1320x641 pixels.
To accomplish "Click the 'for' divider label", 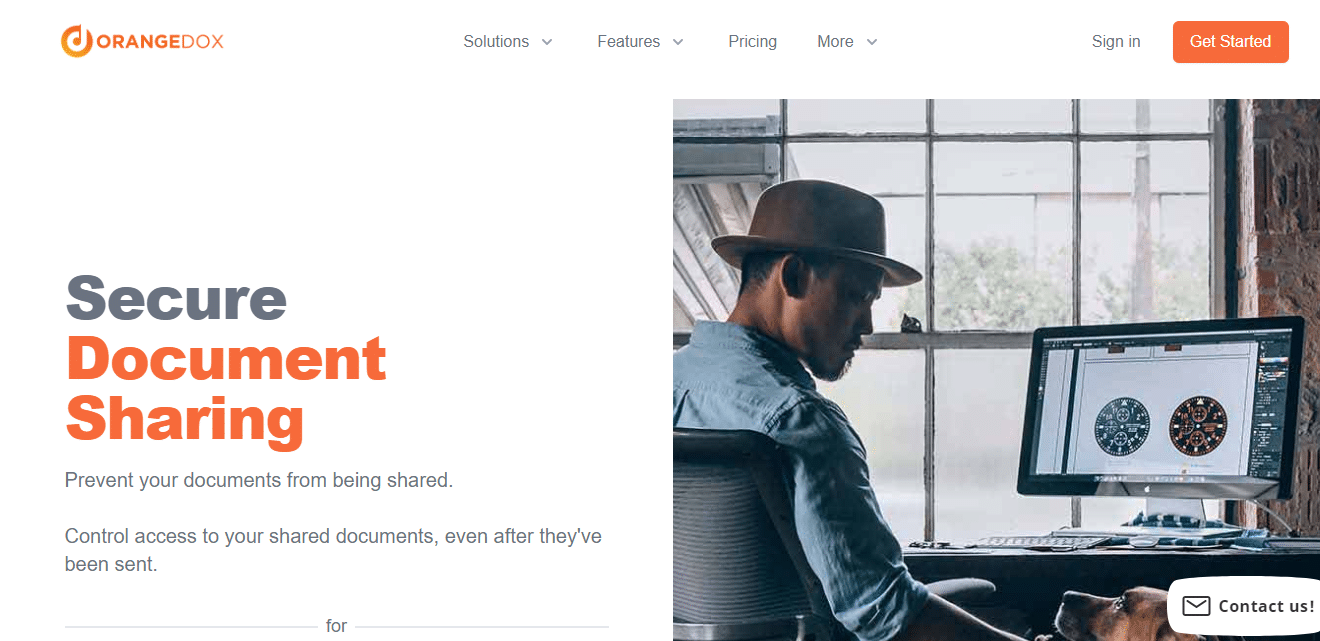I will [x=336, y=626].
